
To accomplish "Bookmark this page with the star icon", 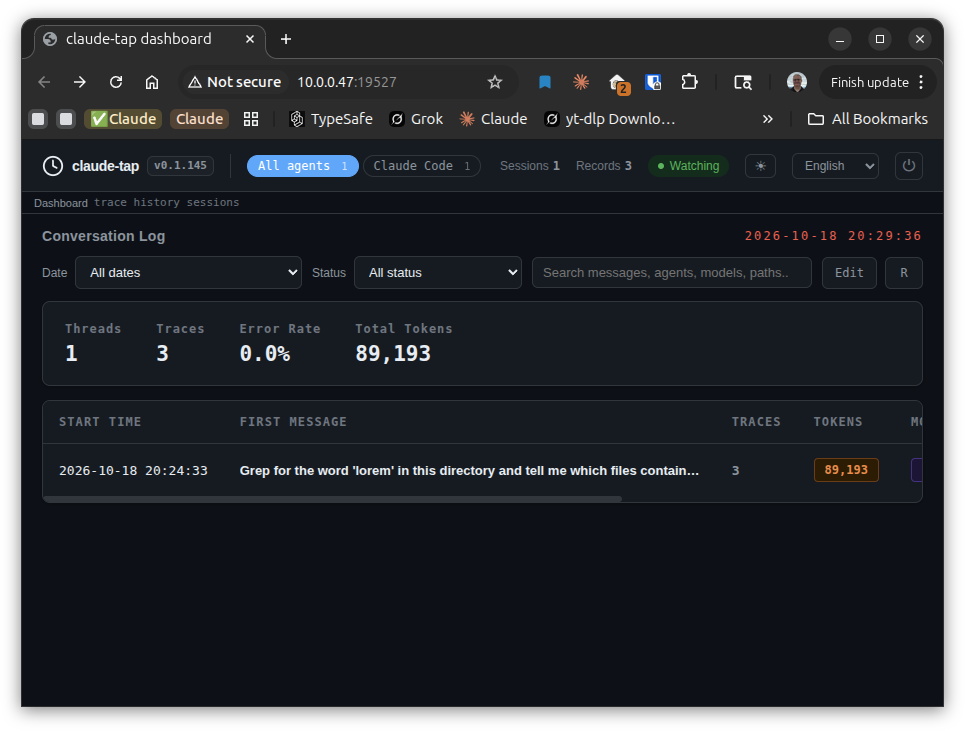I will [495, 82].
